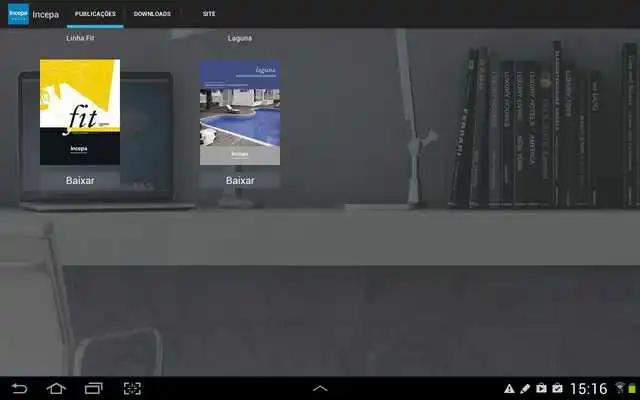Open the Site tab
This screenshot has width=640, height=400.
point(209,14)
